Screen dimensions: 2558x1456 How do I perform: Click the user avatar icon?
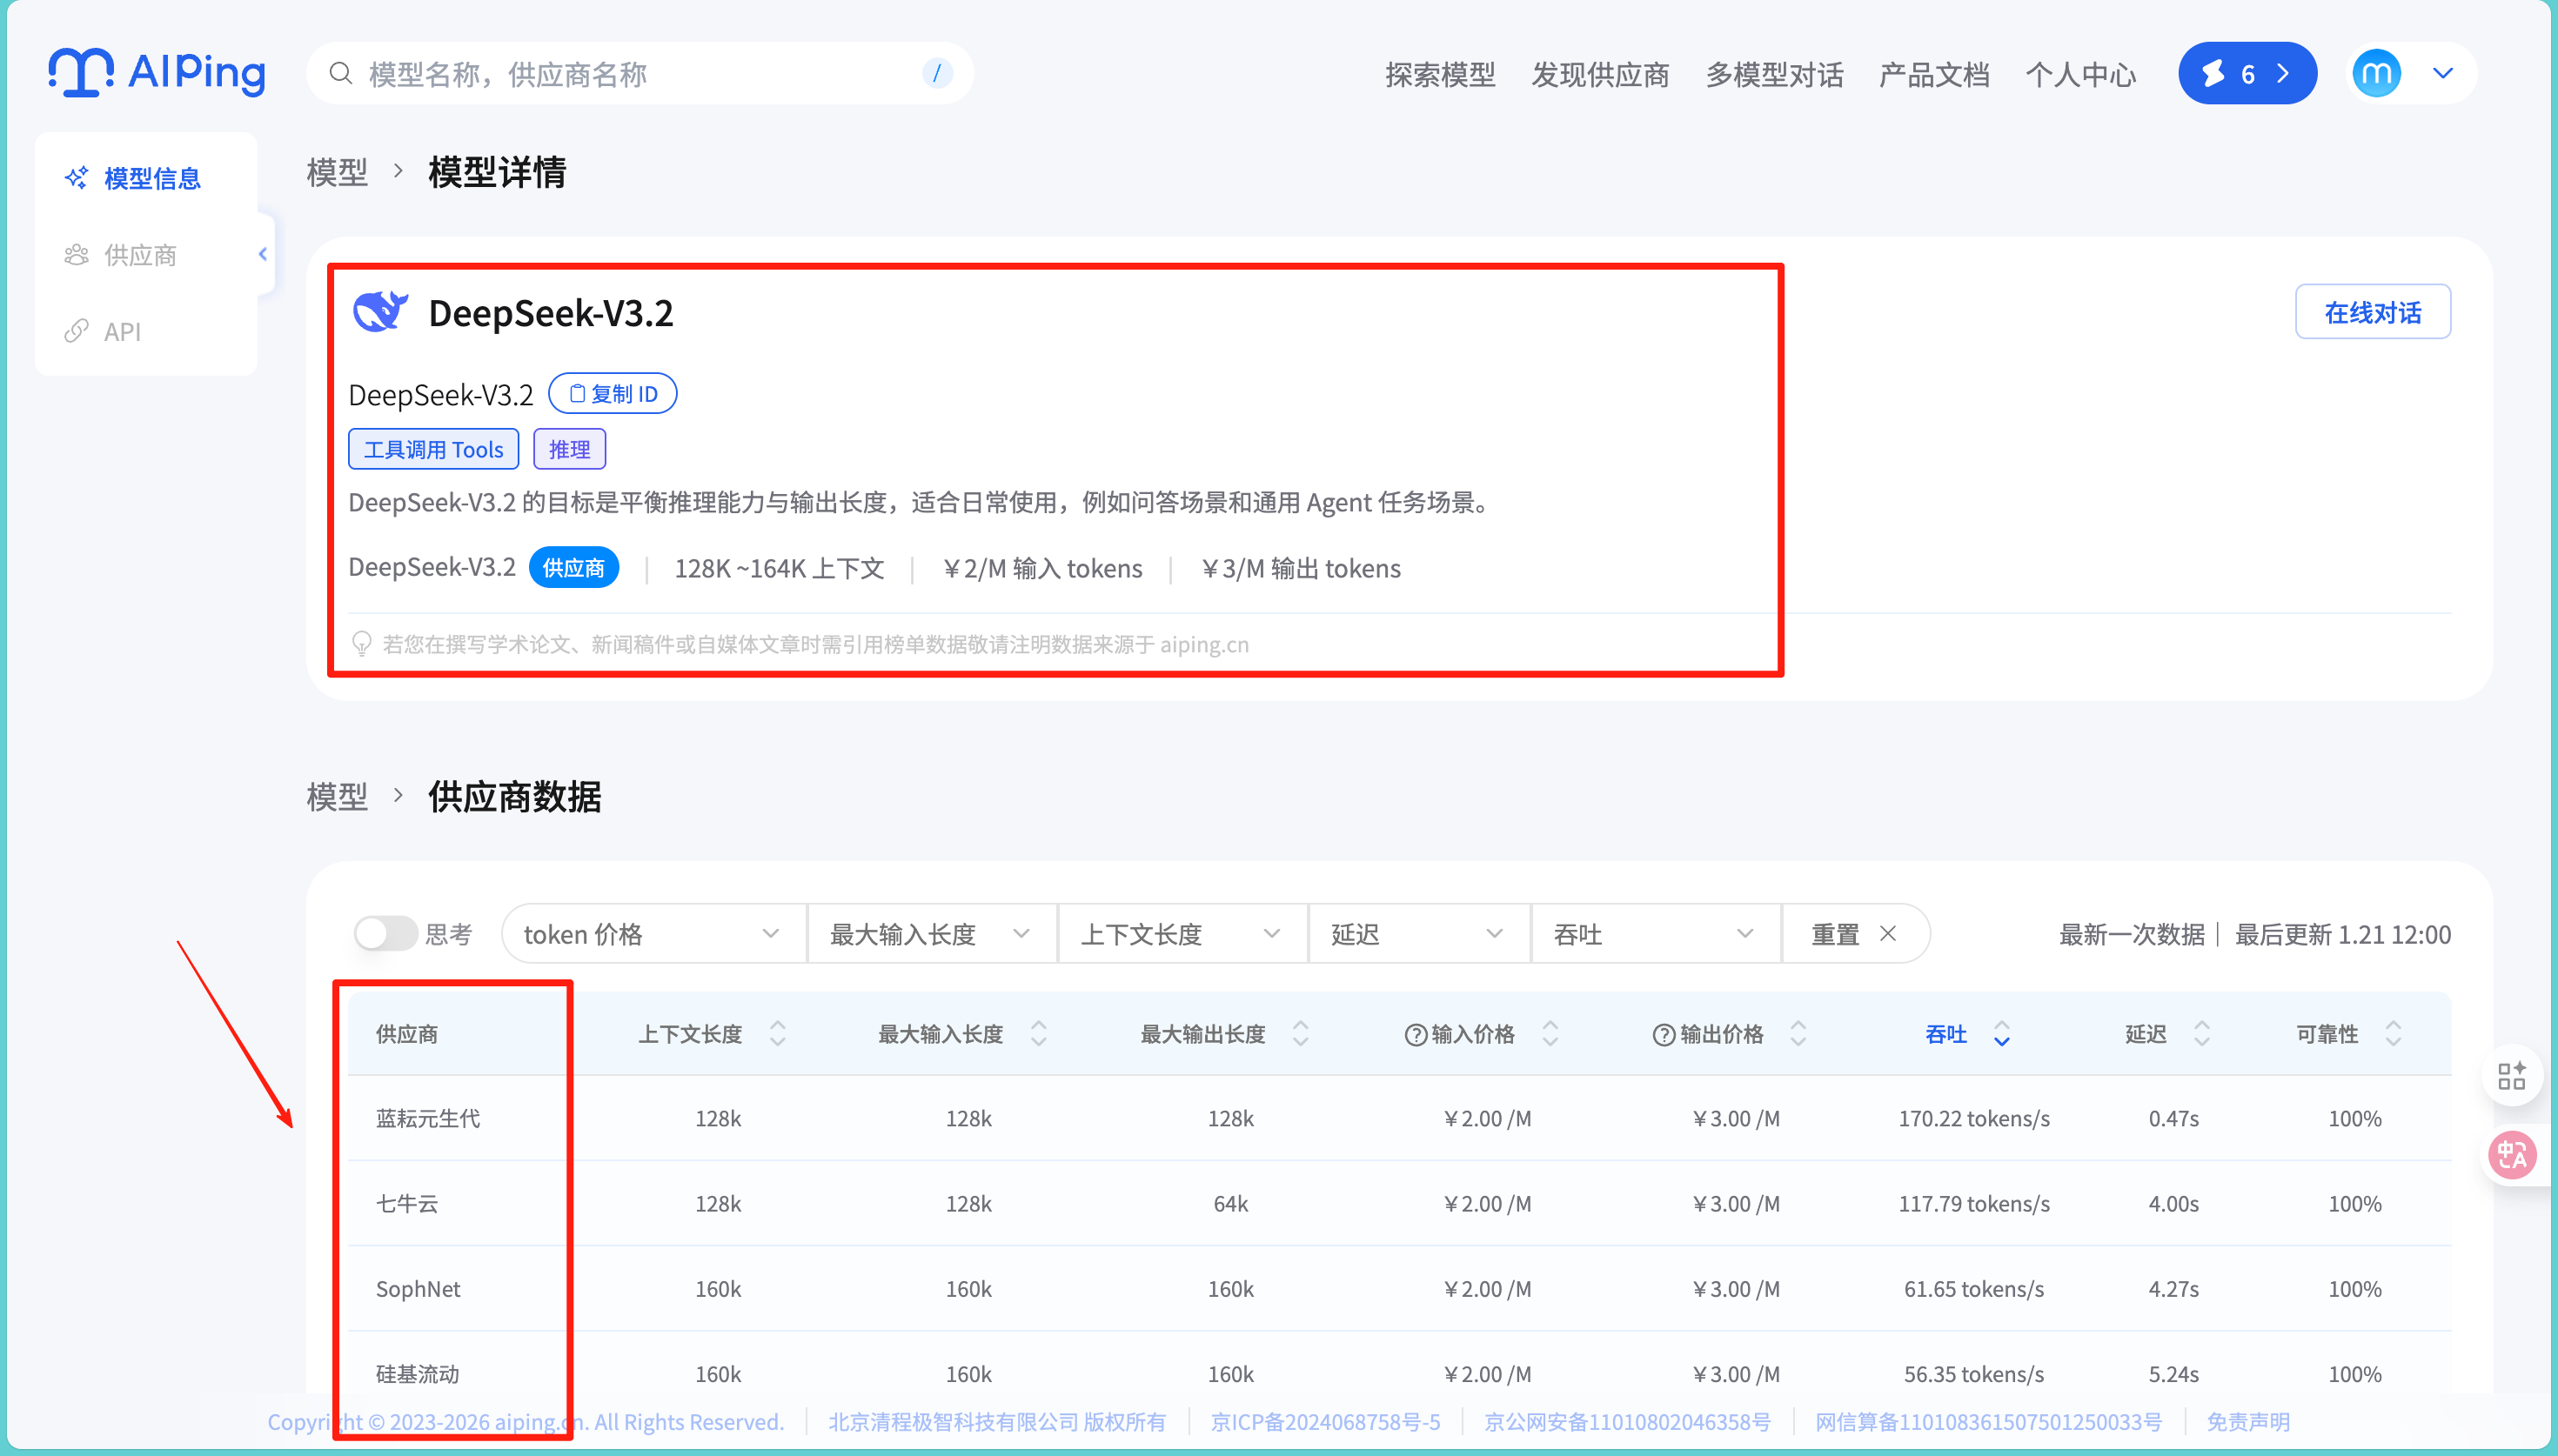(x=2376, y=73)
